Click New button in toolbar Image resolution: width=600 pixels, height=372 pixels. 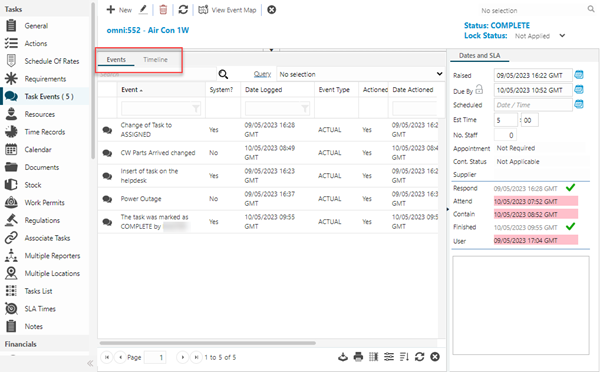(119, 10)
